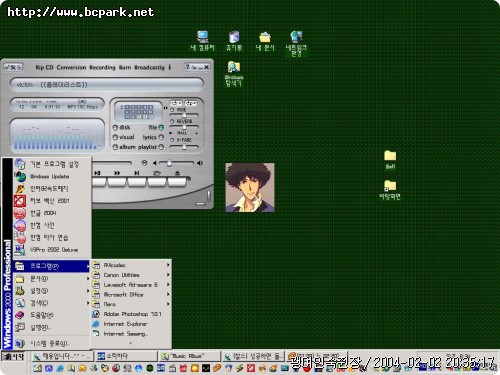This screenshot has height=375, width=500.
Task: Click the volume slider in player
Action: [x=176, y=163]
